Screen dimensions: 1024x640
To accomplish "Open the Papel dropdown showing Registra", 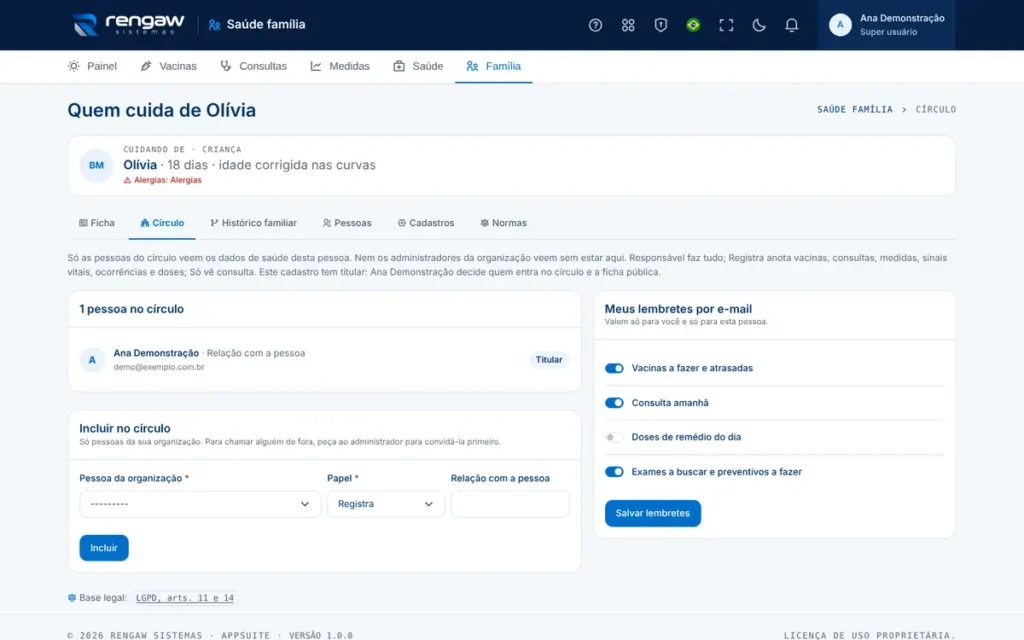I will (385, 504).
